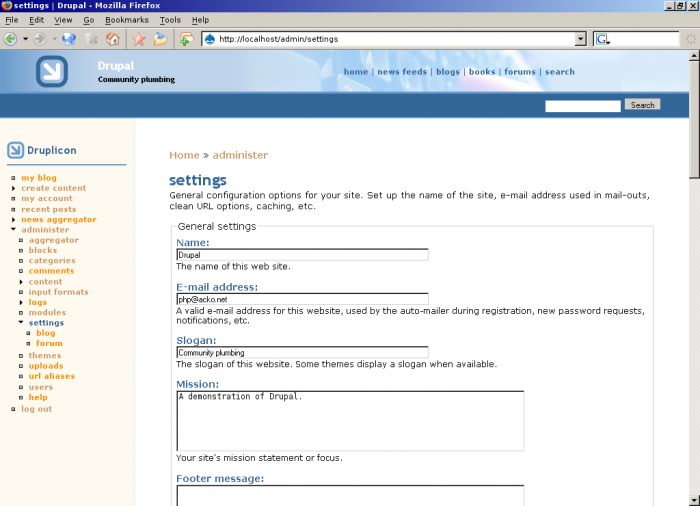Click the administer breadcrumb link
The image size is (700, 506).
240,155
